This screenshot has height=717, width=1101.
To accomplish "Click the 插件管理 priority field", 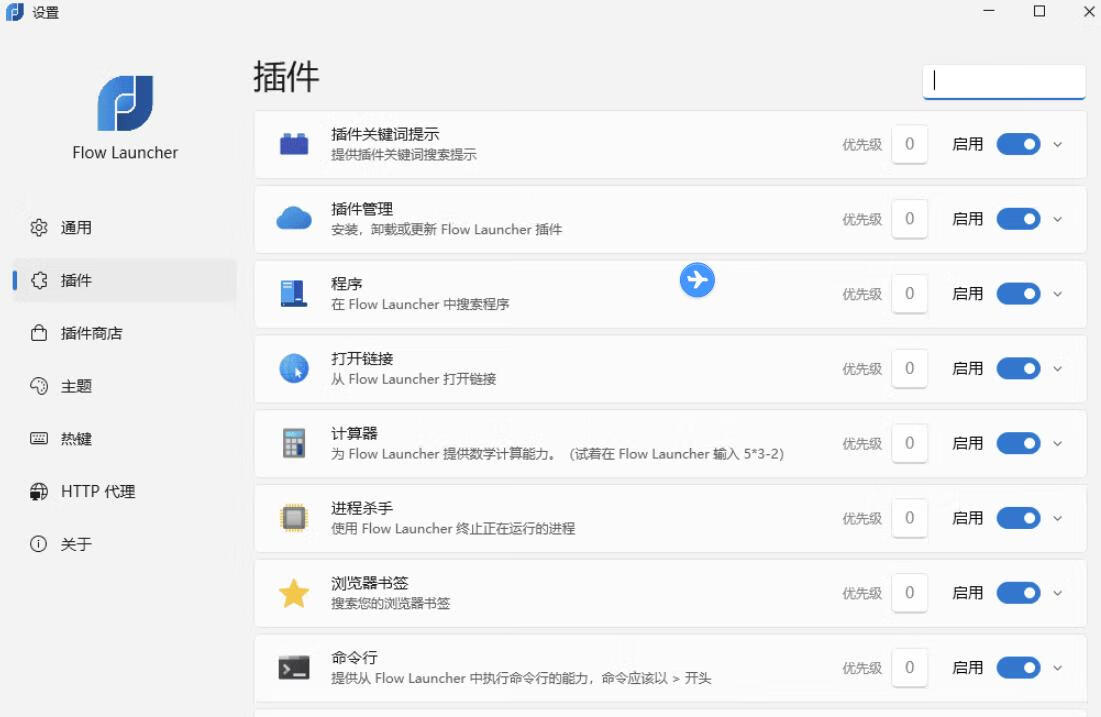I will tap(909, 219).
